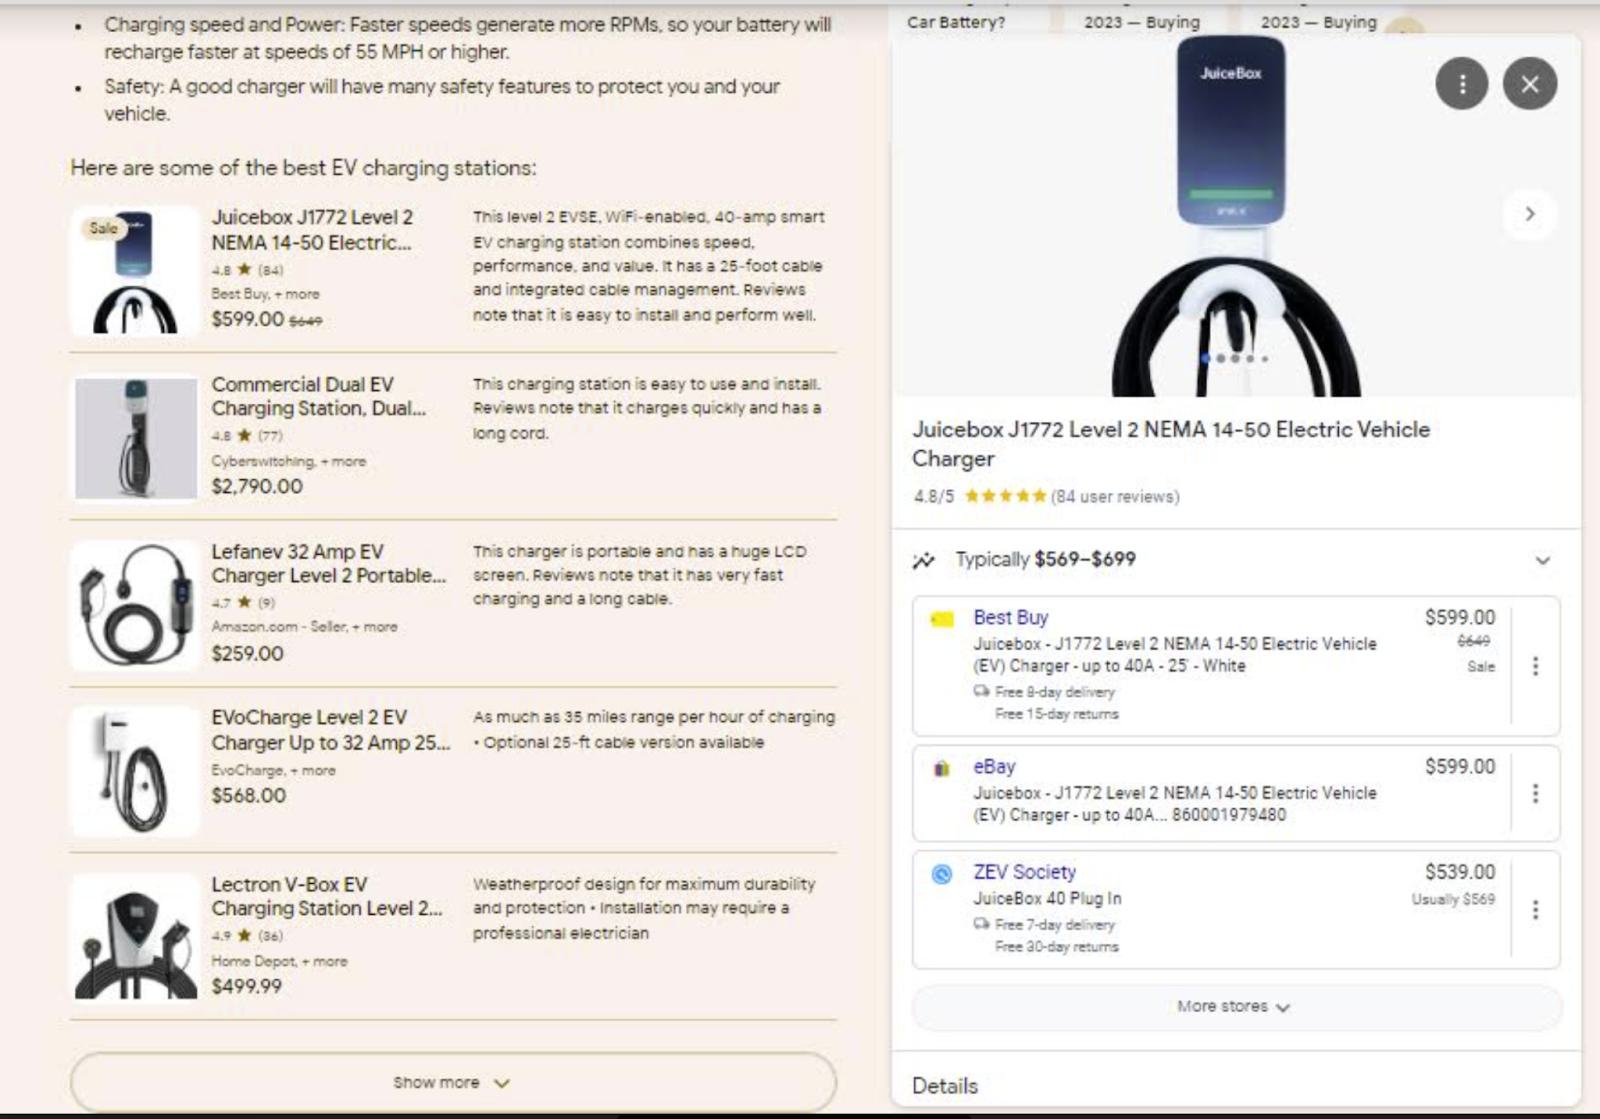Open the ZEV Society store link

click(x=1024, y=872)
